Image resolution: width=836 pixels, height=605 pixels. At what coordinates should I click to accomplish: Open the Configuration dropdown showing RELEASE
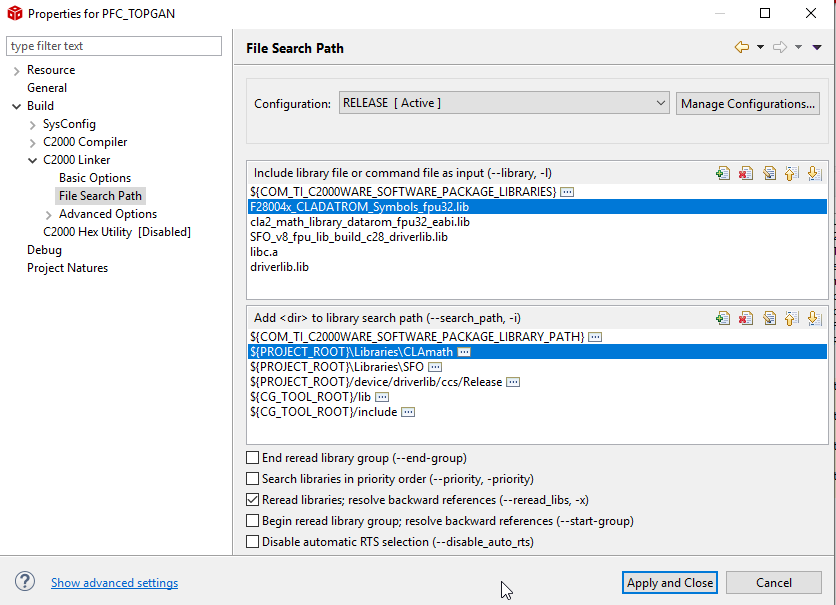tap(504, 103)
